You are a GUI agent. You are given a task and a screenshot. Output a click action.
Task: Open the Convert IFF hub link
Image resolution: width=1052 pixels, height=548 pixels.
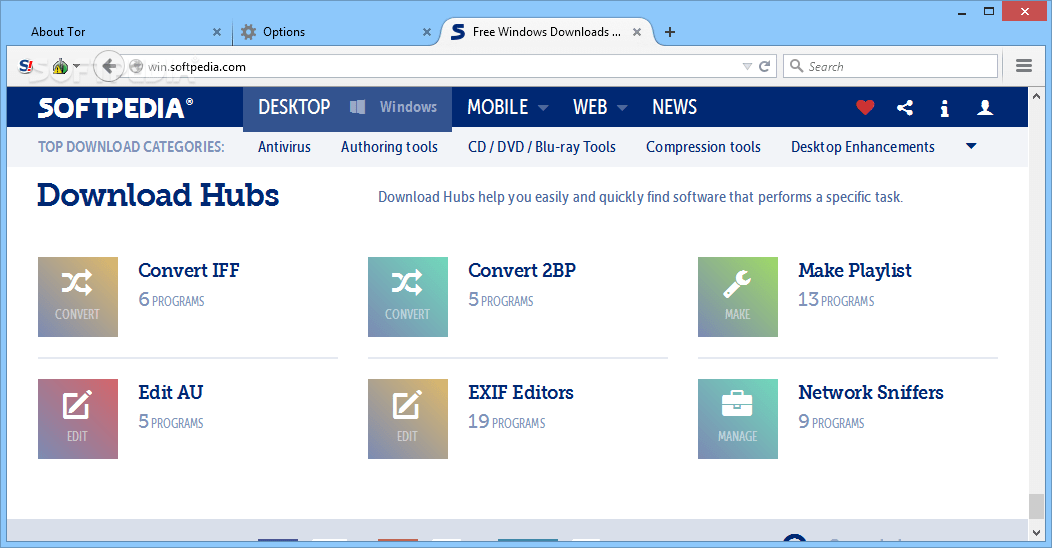[x=189, y=270]
